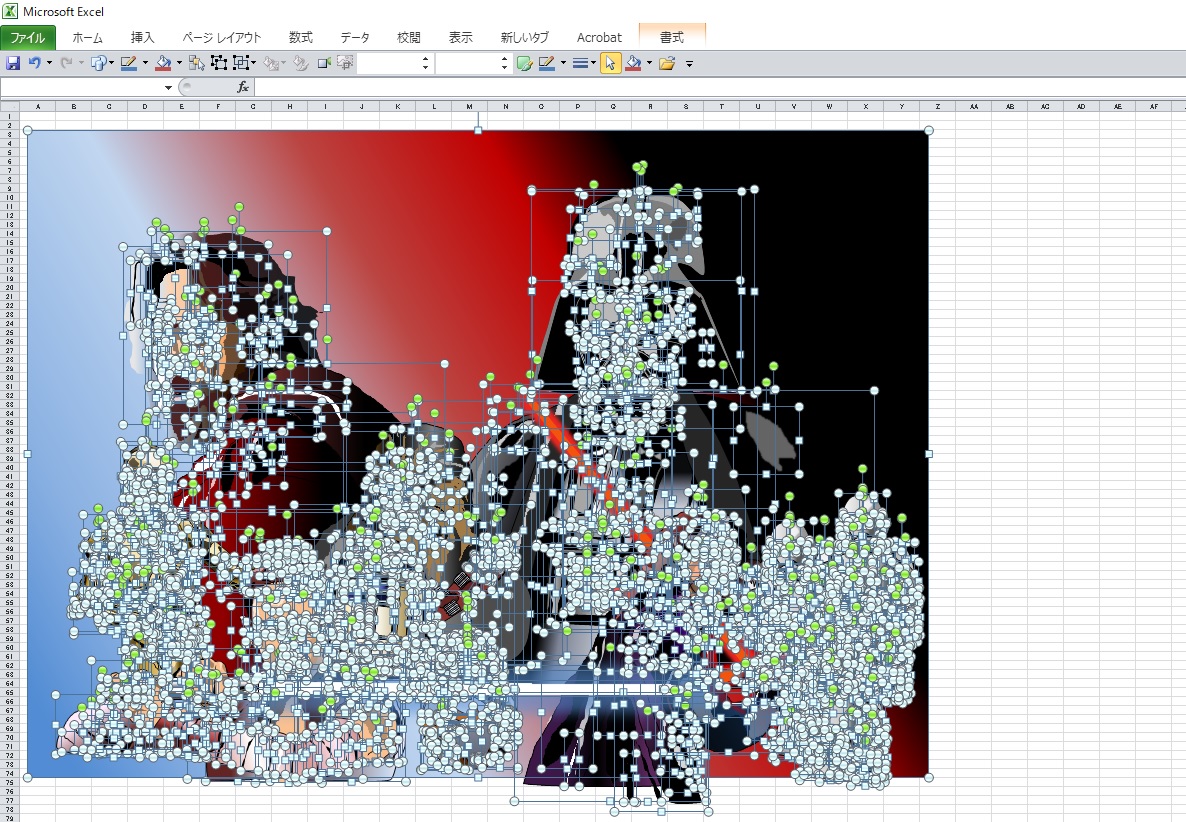
Task: Select column AF header
Action: 1153,107
